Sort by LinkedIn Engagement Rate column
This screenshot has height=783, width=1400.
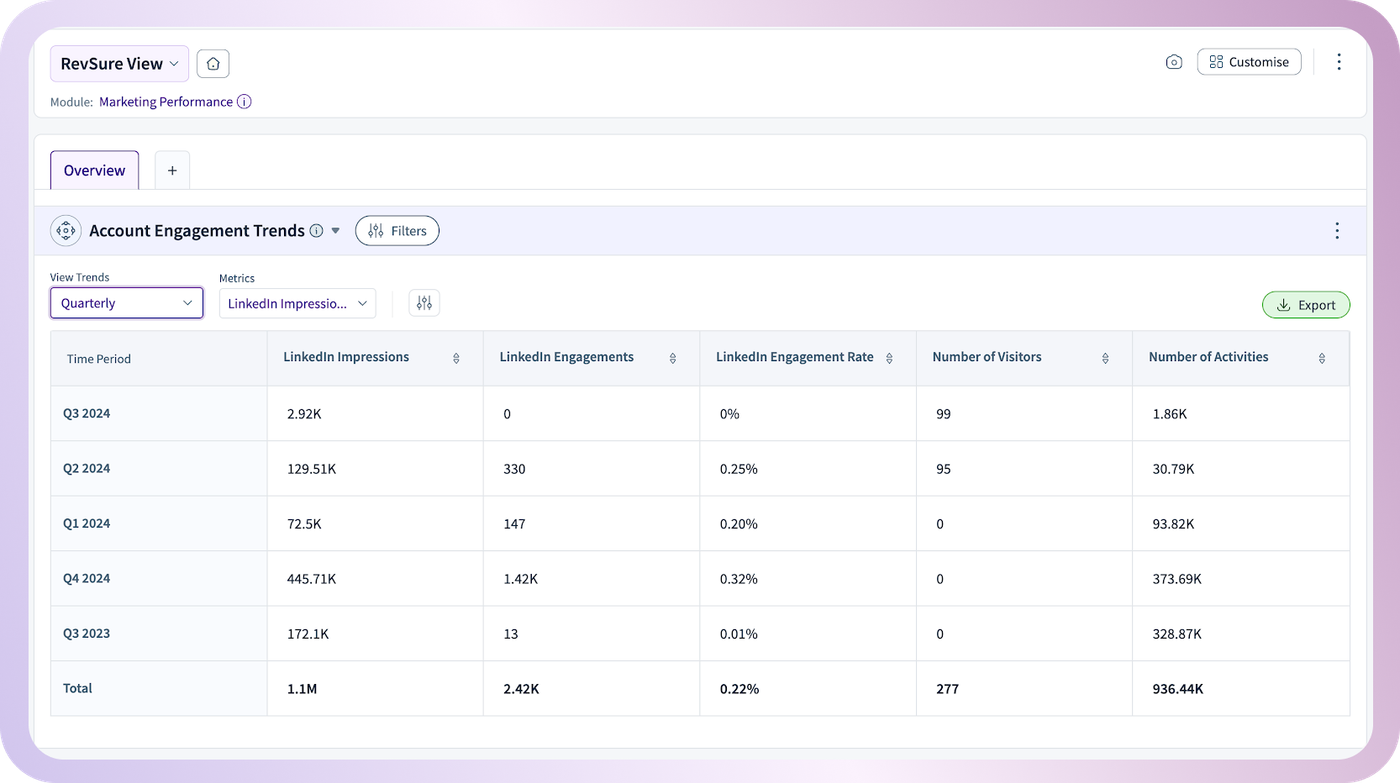(889, 358)
